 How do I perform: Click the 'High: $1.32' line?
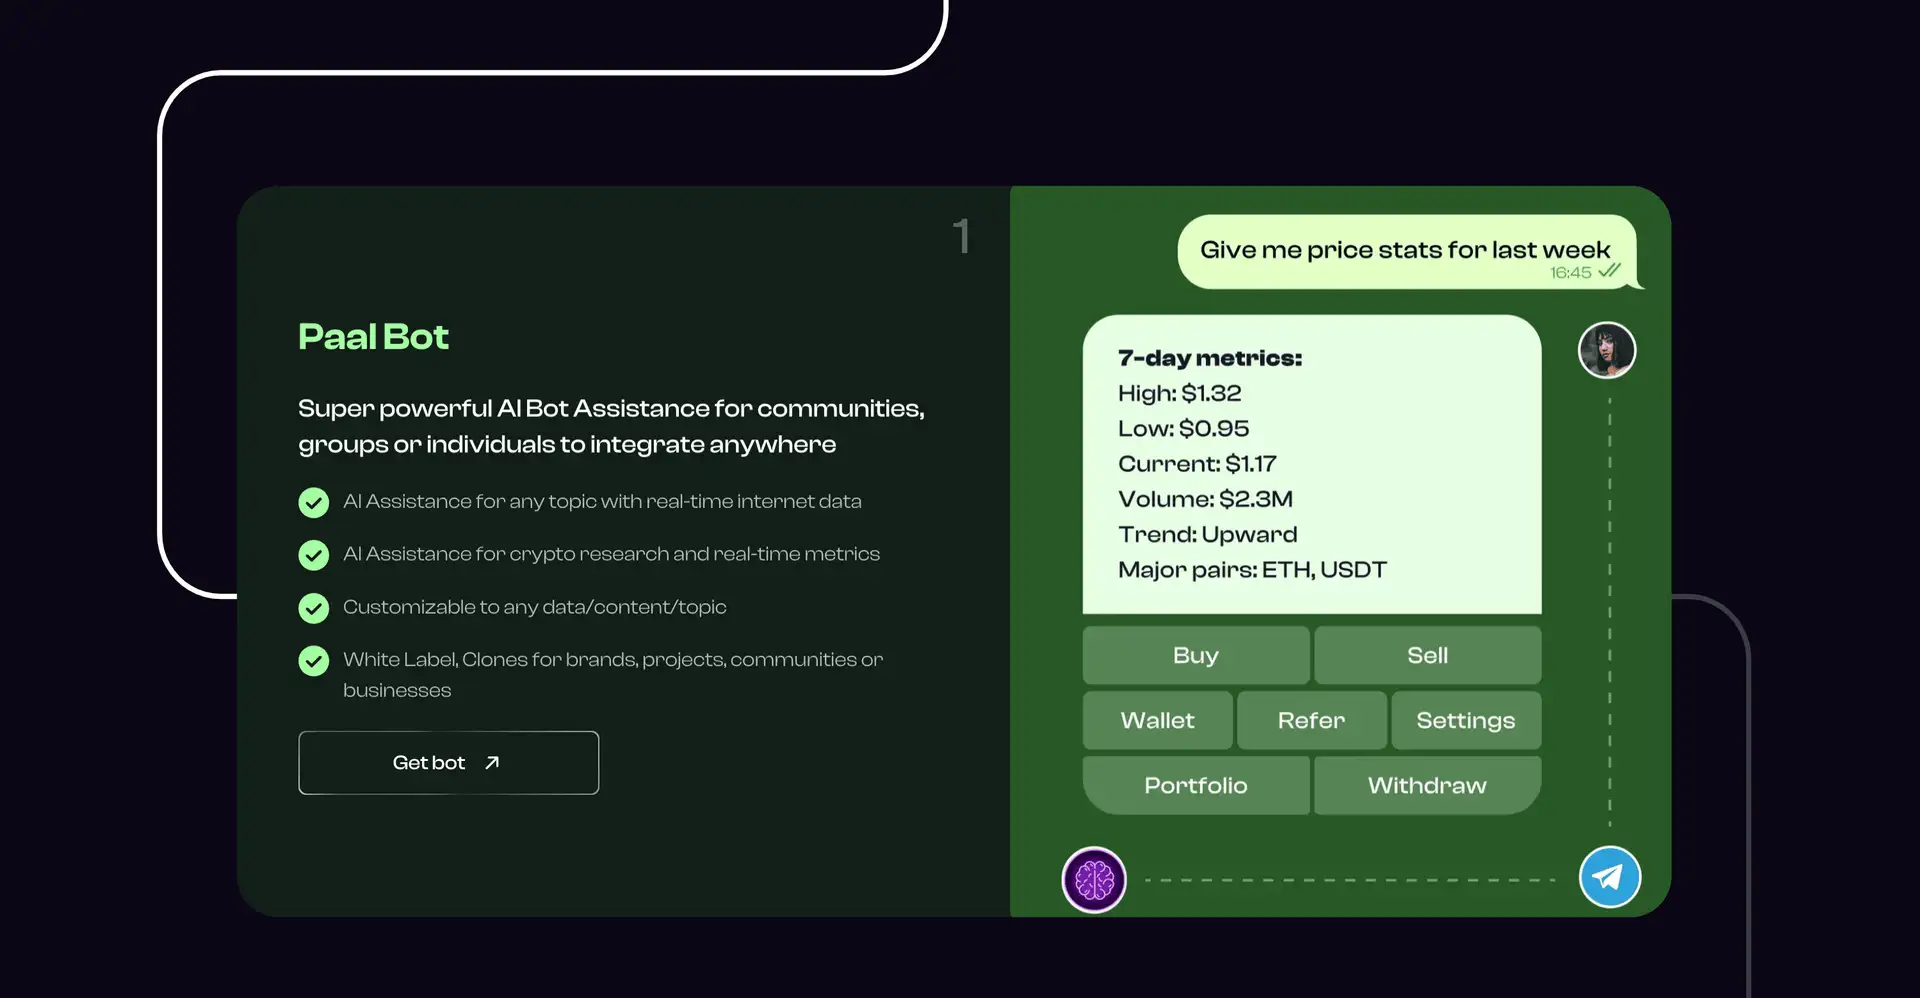pos(1180,393)
